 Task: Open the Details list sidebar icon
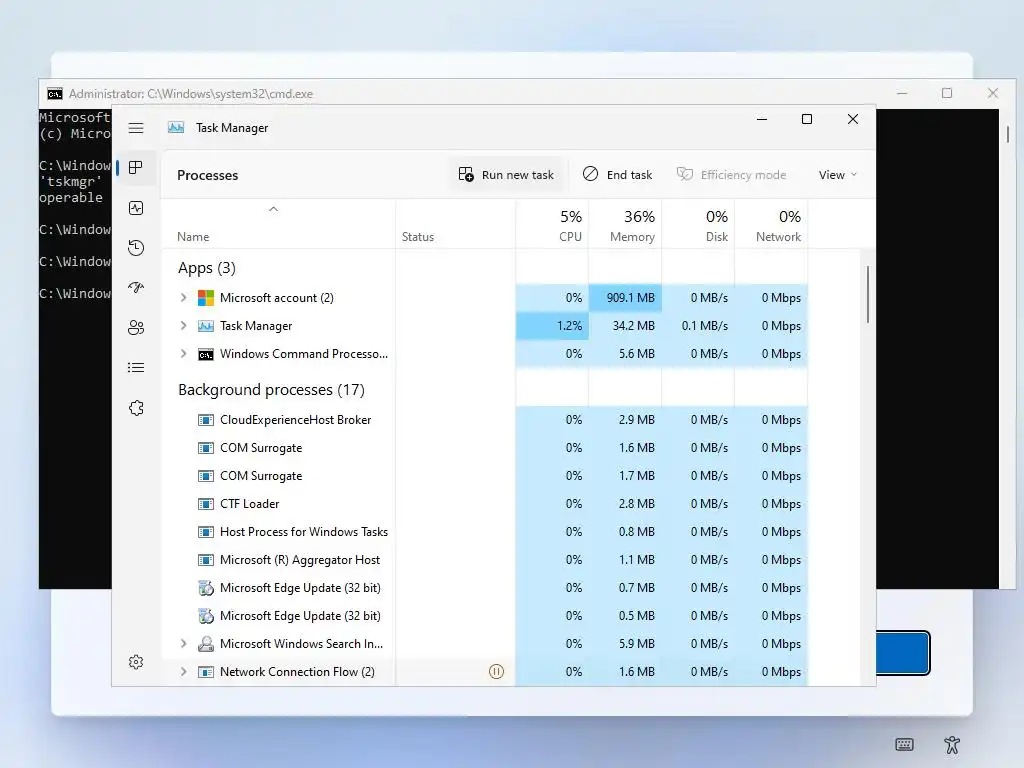click(136, 368)
